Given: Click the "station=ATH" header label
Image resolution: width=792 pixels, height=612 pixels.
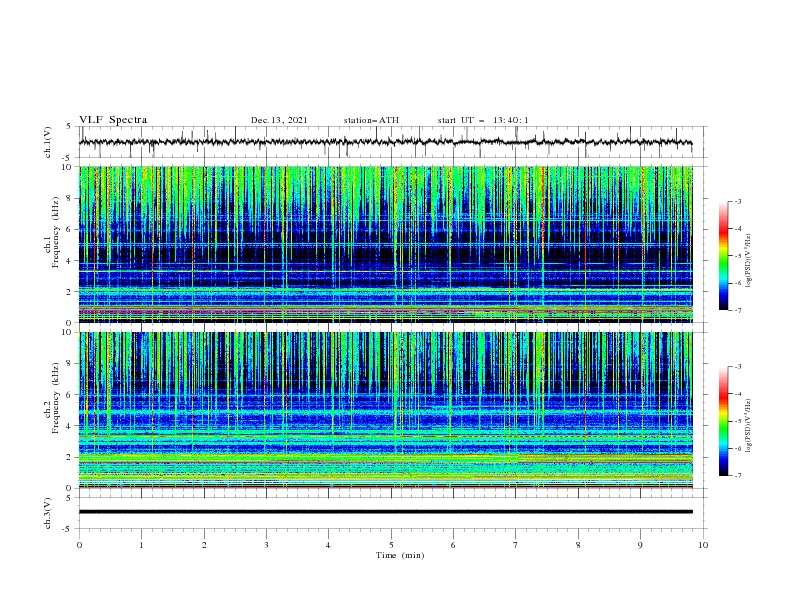Looking at the screenshot, I should (x=371, y=120).
